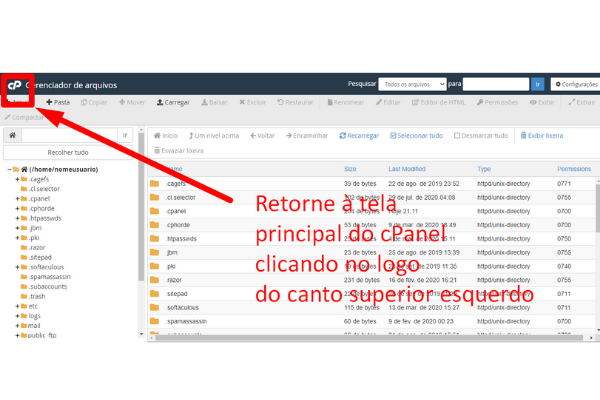Click Esvaziar lixeira link
The height and width of the screenshot is (400, 600).
coord(179,150)
